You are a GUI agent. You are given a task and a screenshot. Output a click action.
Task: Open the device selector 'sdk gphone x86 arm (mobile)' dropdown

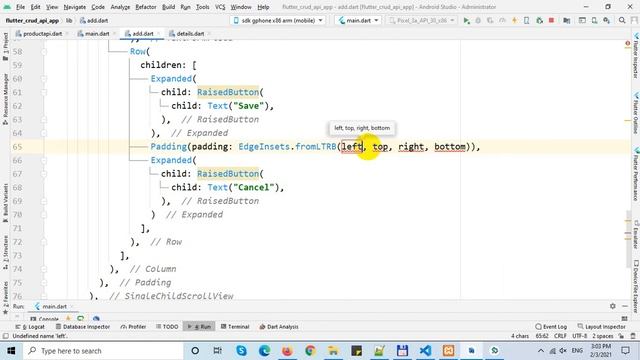point(278,20)
